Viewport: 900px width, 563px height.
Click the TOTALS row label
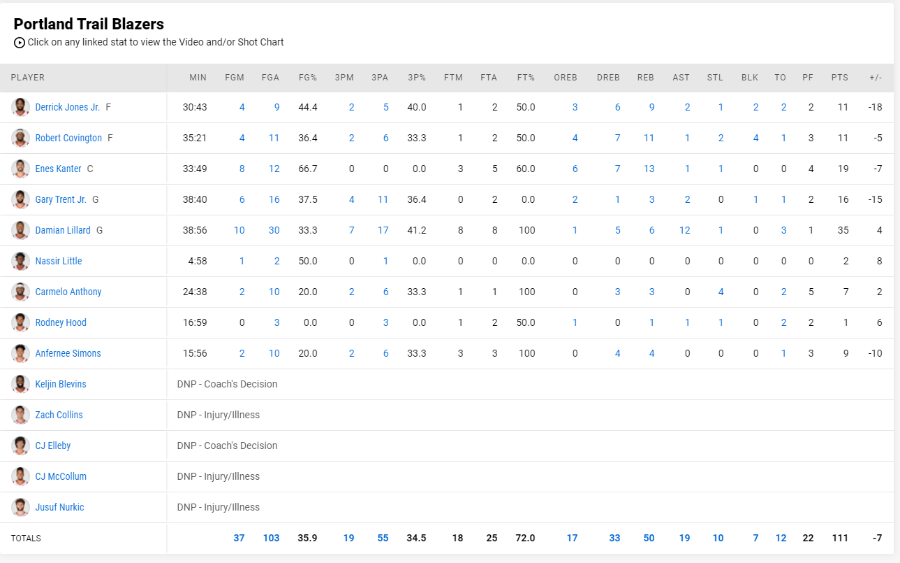[x=26, y=538]
